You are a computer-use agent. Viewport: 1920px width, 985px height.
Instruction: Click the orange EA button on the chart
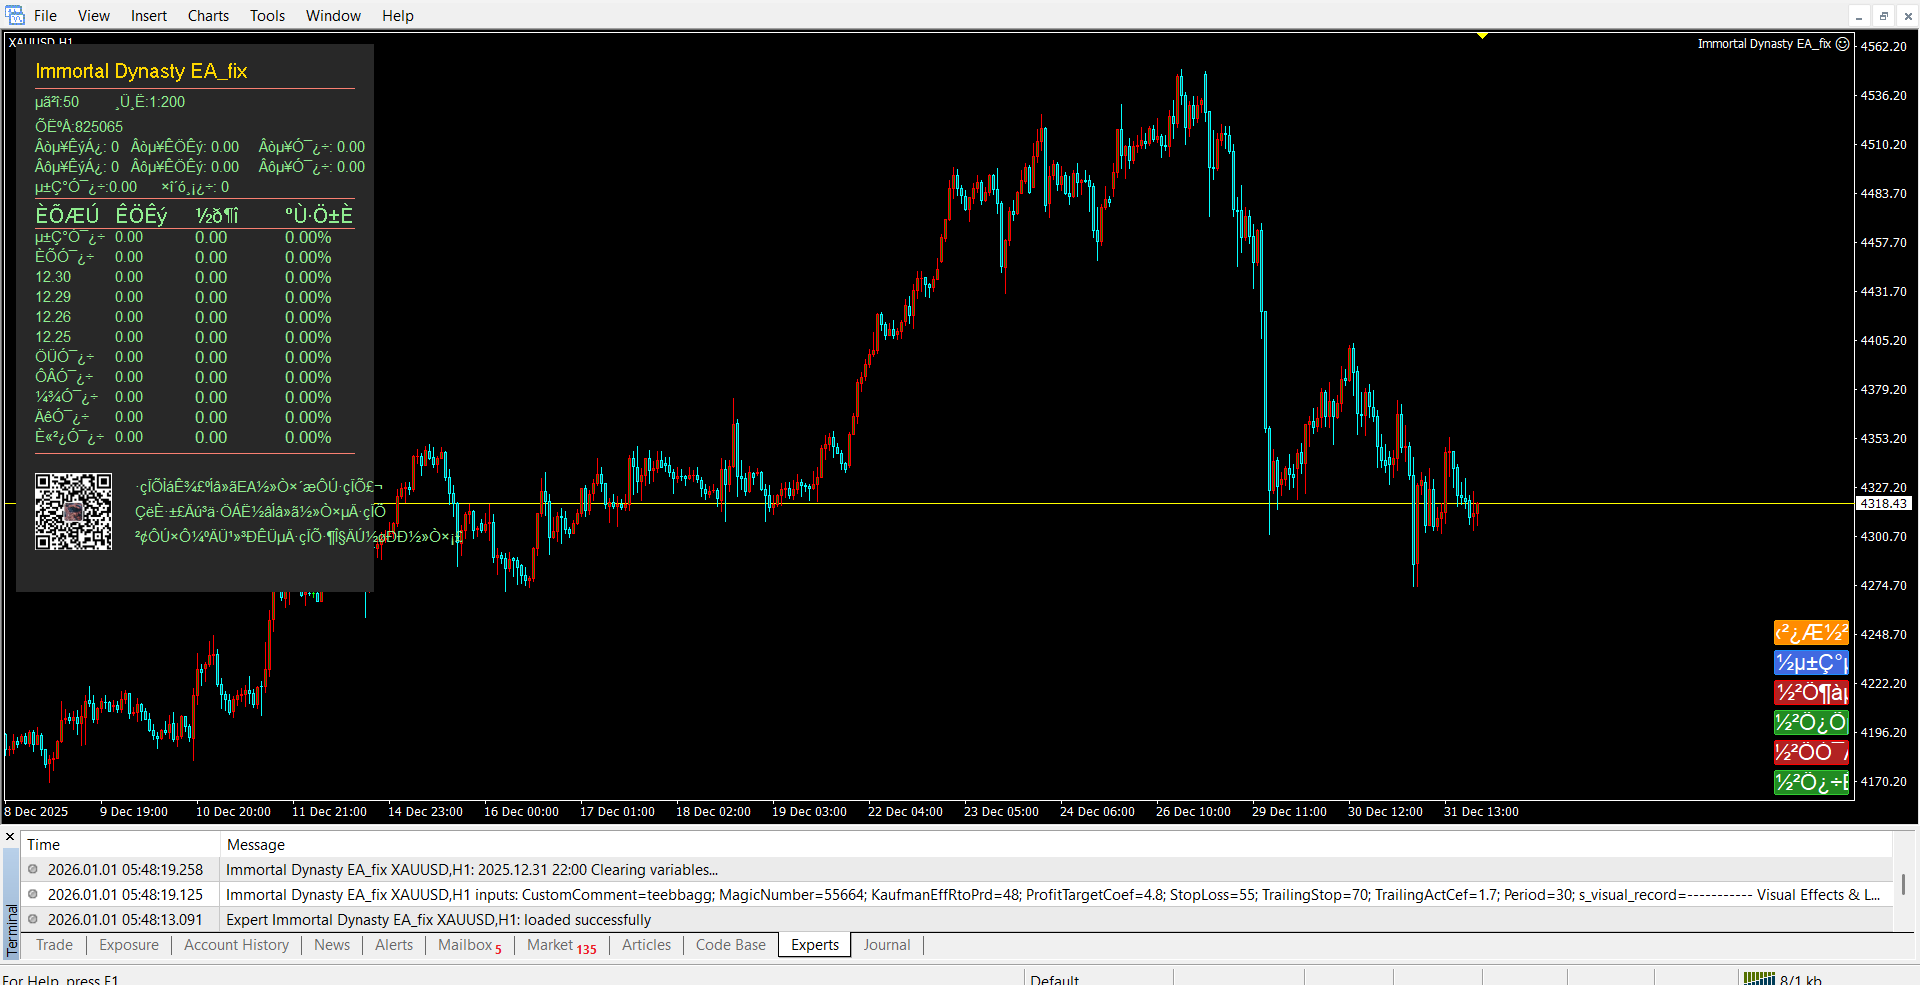click(x=1811, y=633)
